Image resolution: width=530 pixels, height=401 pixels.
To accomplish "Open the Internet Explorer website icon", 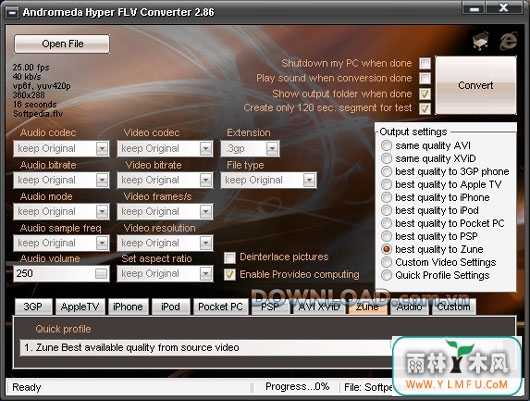I will point(508,41).
